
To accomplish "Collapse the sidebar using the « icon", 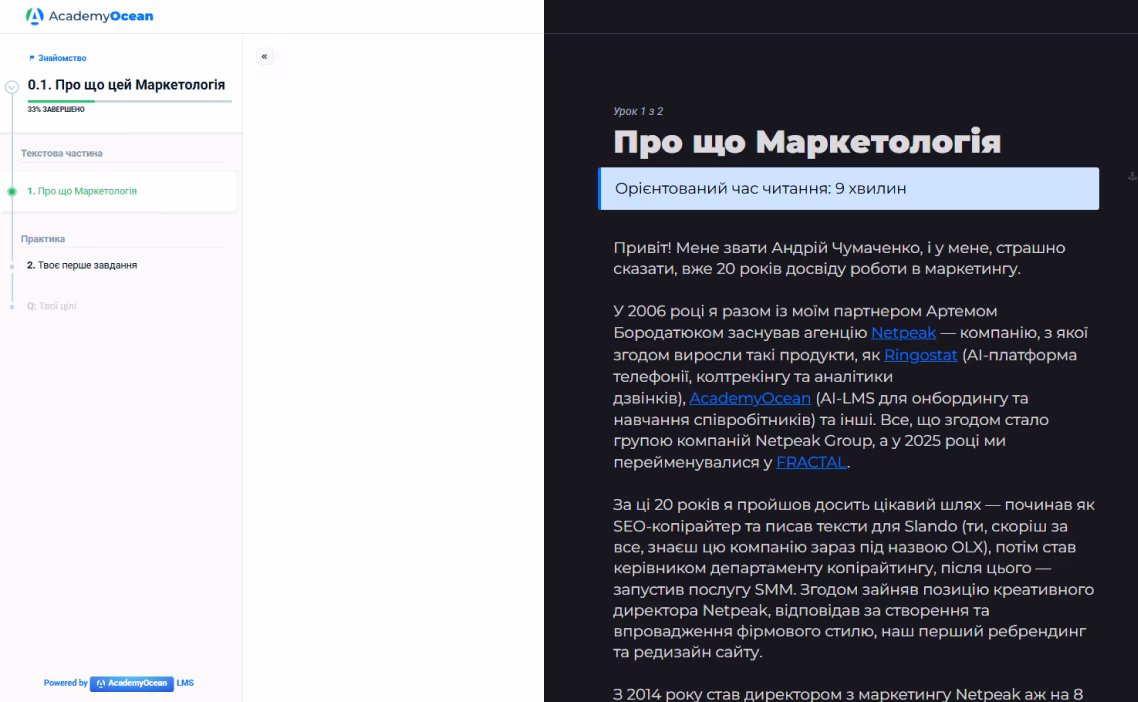I will click(263, 57).
